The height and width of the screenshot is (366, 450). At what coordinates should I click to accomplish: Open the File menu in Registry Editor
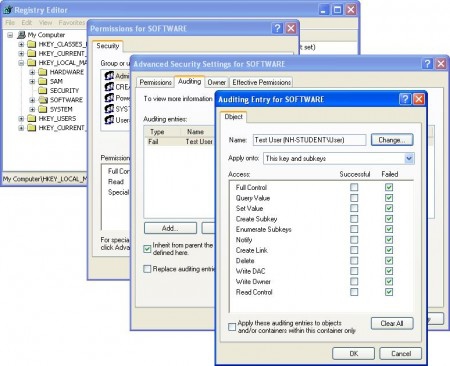click(10, 23)
